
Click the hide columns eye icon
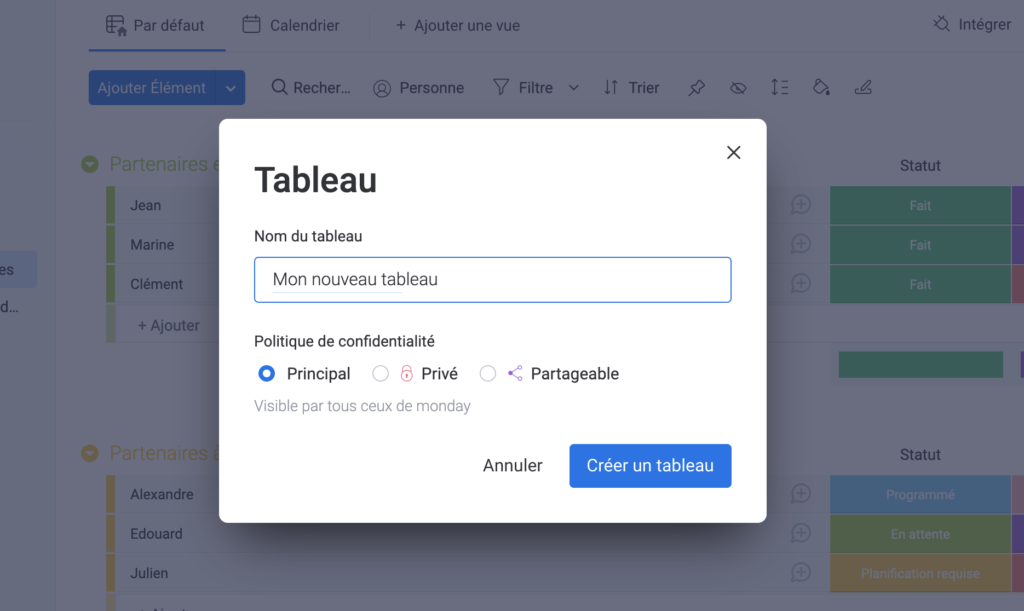pos(738,87)
